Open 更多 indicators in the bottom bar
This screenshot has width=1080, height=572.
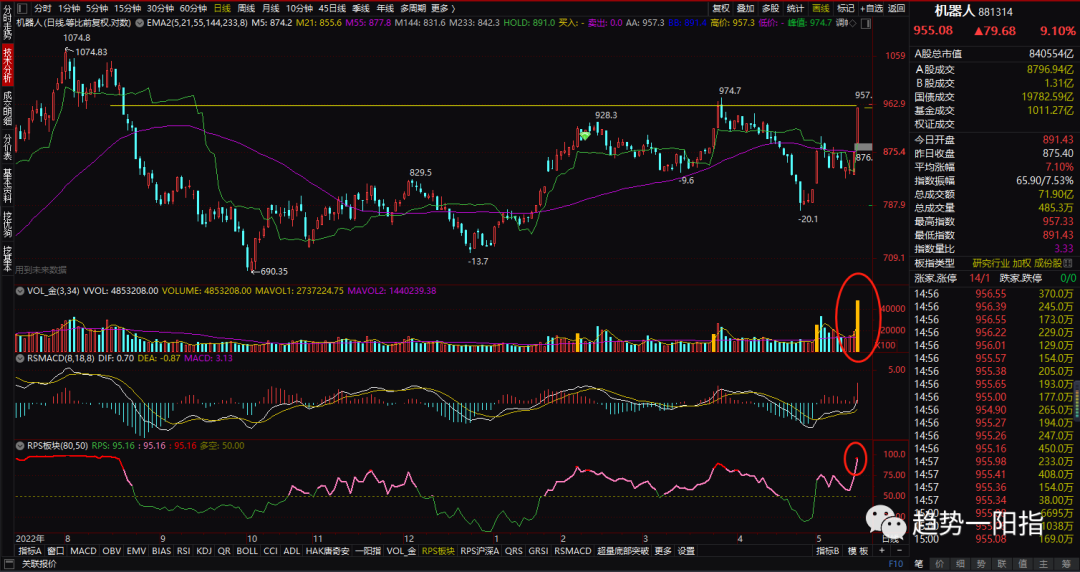[663, 551]
